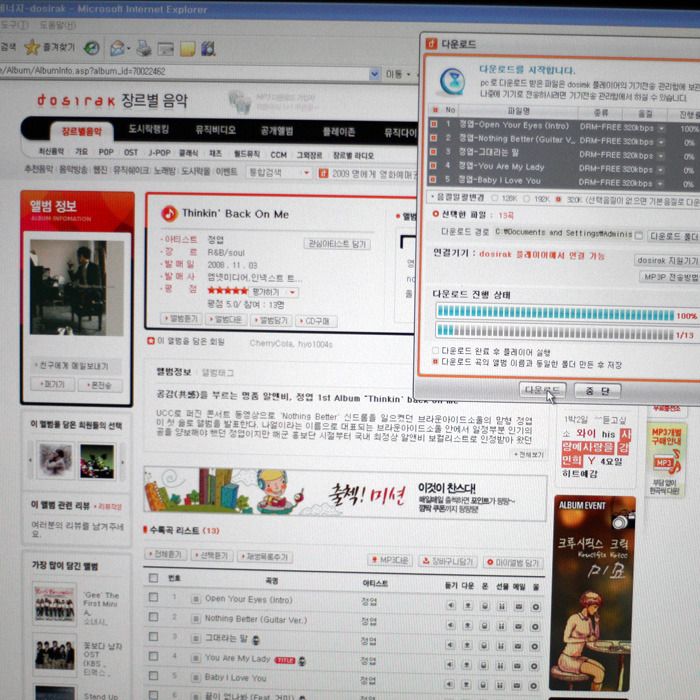Viewport: 700px width, 700px height.
Task: Click download icon for Open Your Eyes (Intro)
Action: [x=467, y=605]
